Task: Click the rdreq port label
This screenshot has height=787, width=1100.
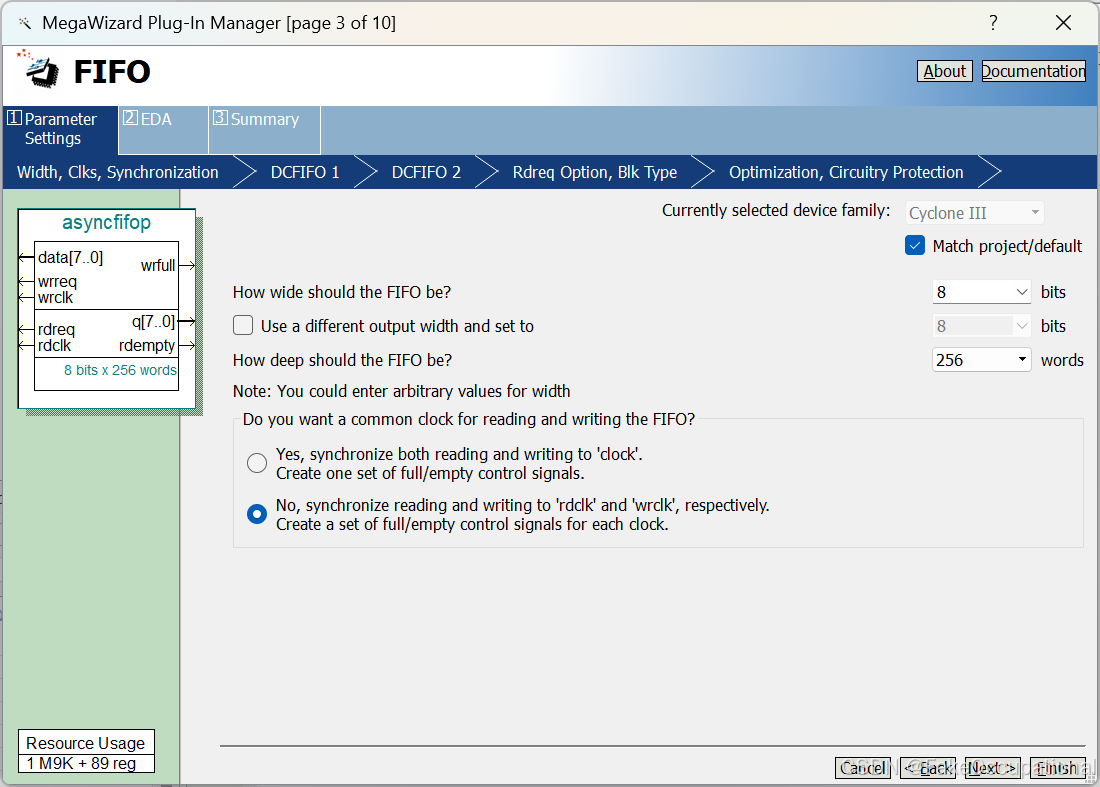Action: pyautogui.click(x=56, y=329)
